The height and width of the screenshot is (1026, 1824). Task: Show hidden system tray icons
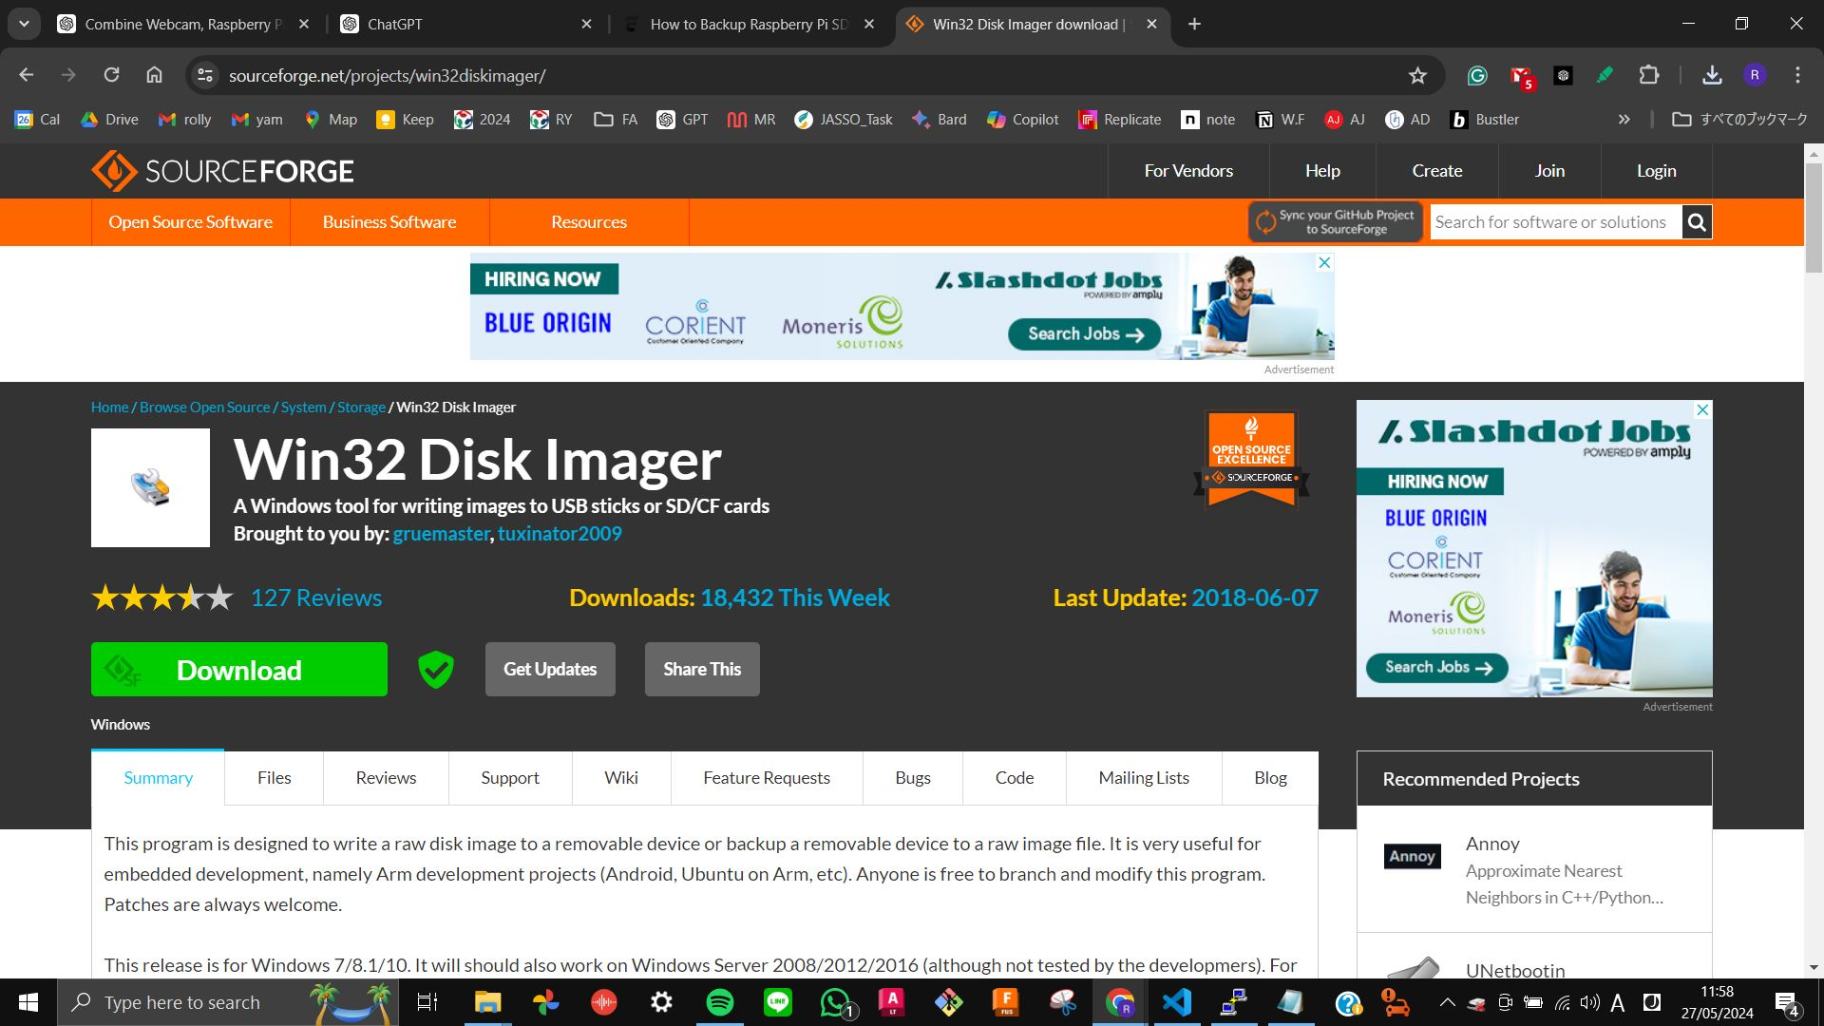click(x=1446, y=1002)
